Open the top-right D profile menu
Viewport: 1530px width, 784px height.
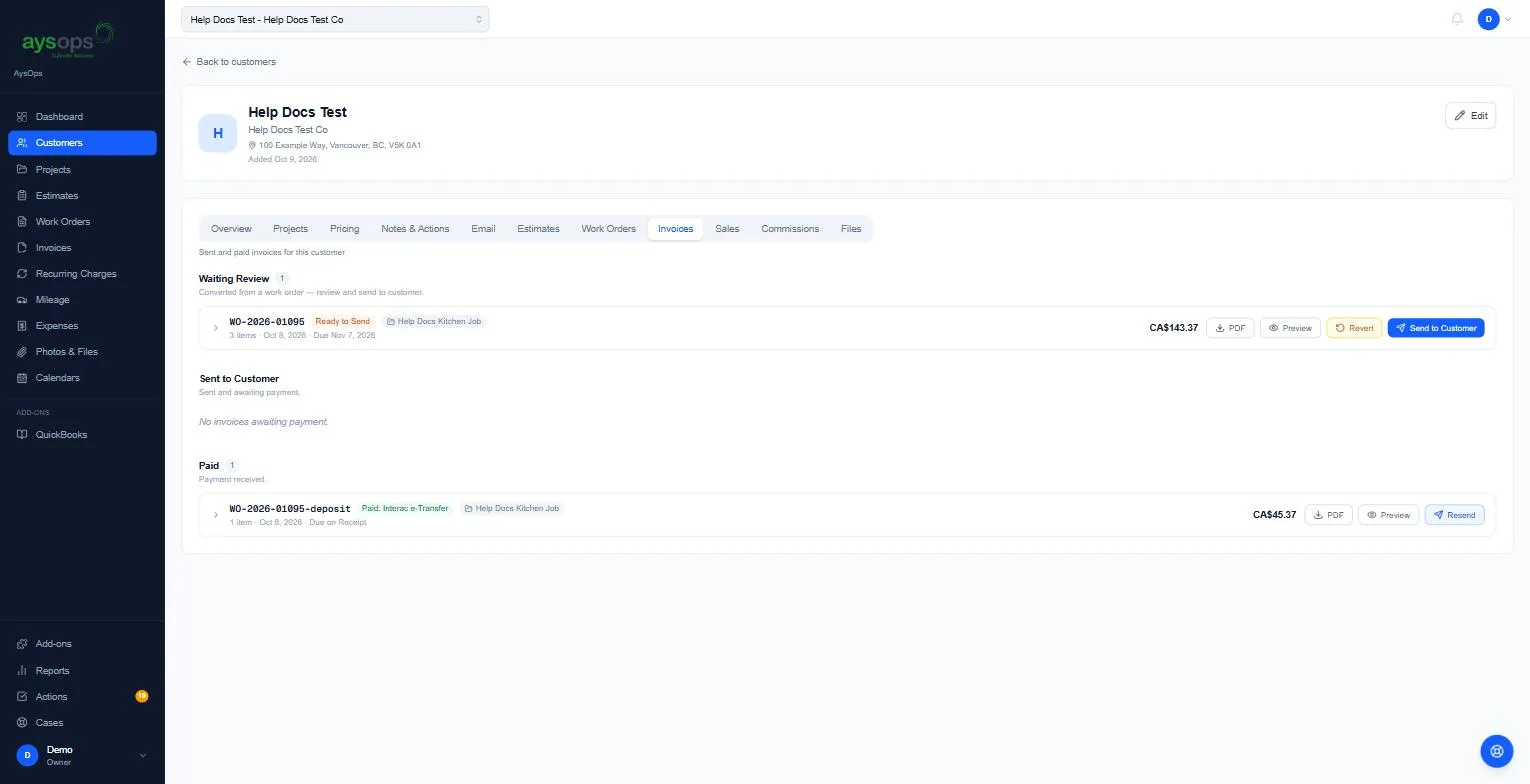[1494, 19]
